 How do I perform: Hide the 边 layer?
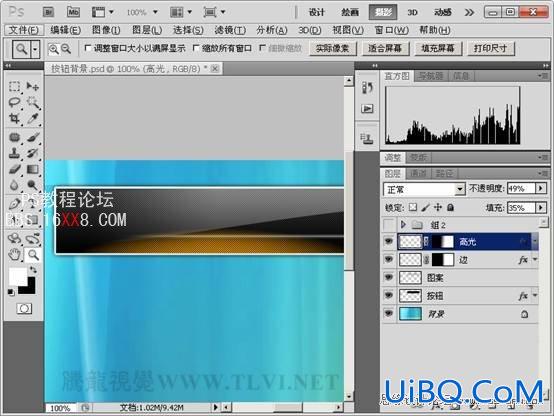coord(389,259)
